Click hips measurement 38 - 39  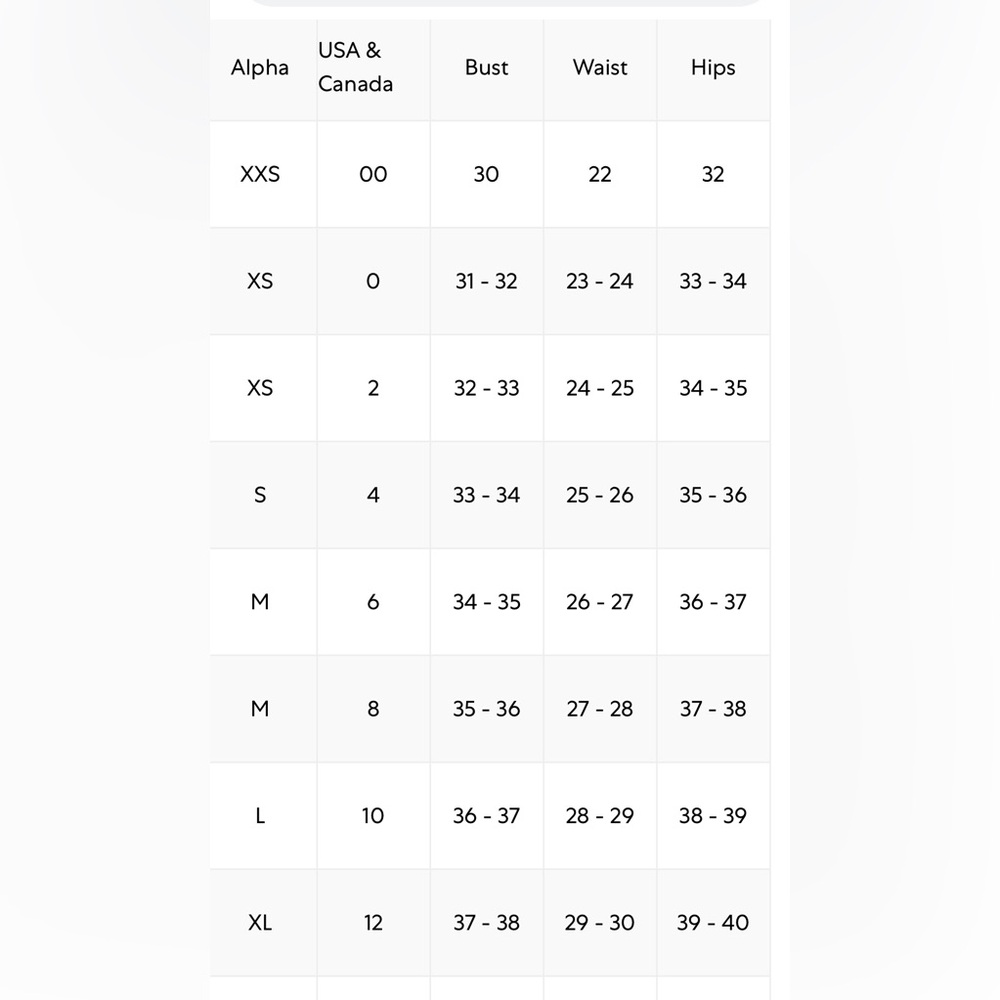pos(713,816)
